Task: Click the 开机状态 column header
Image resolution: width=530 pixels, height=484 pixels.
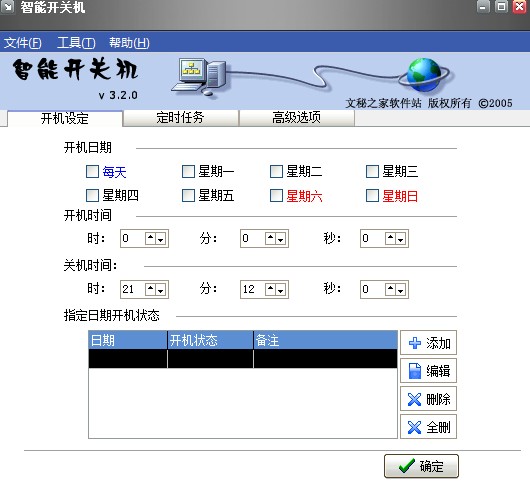Action: [x=210, y=340]
